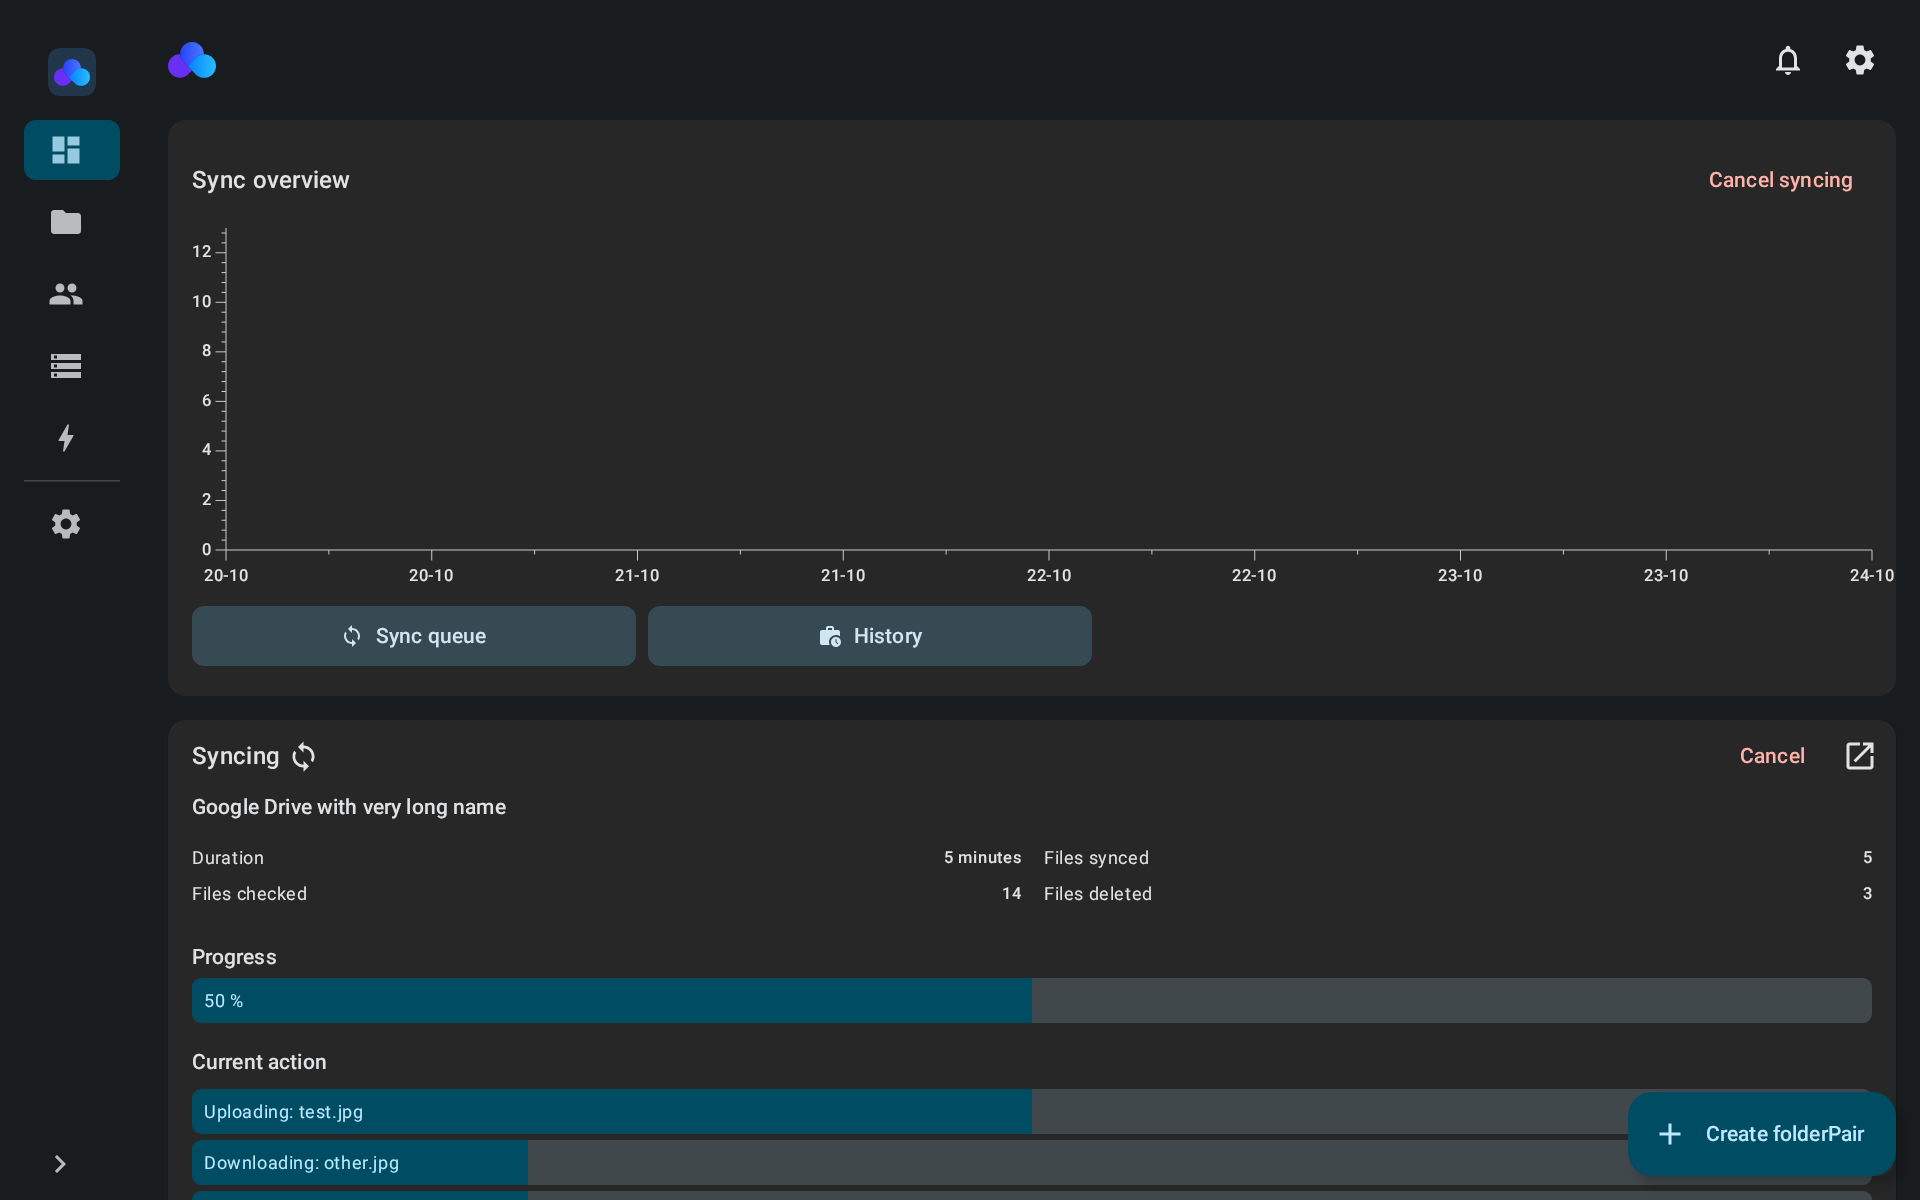Click the Downloading: other.jpg progress bar
This screenshot has height=1200, width=1920.
click(x=1032, y=1162)
